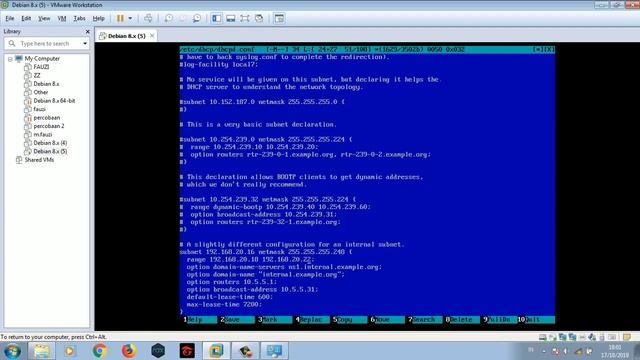Click the 4 Replac function key in the editor
Screen dimensions: 640x360
(311, 320)
